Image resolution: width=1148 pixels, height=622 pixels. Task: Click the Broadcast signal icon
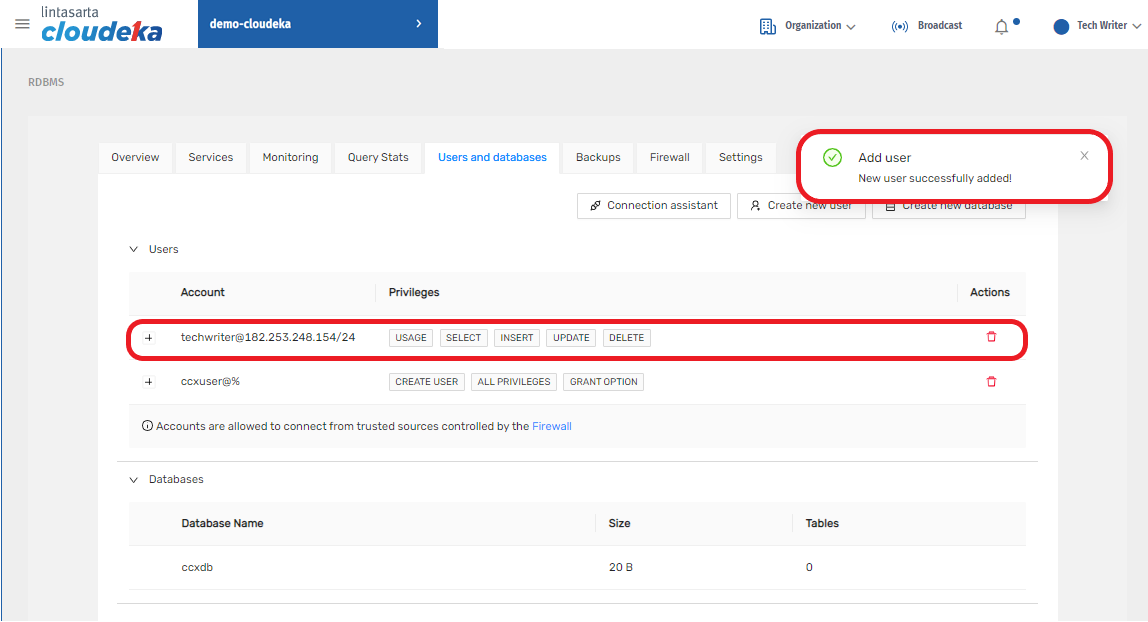899,26
